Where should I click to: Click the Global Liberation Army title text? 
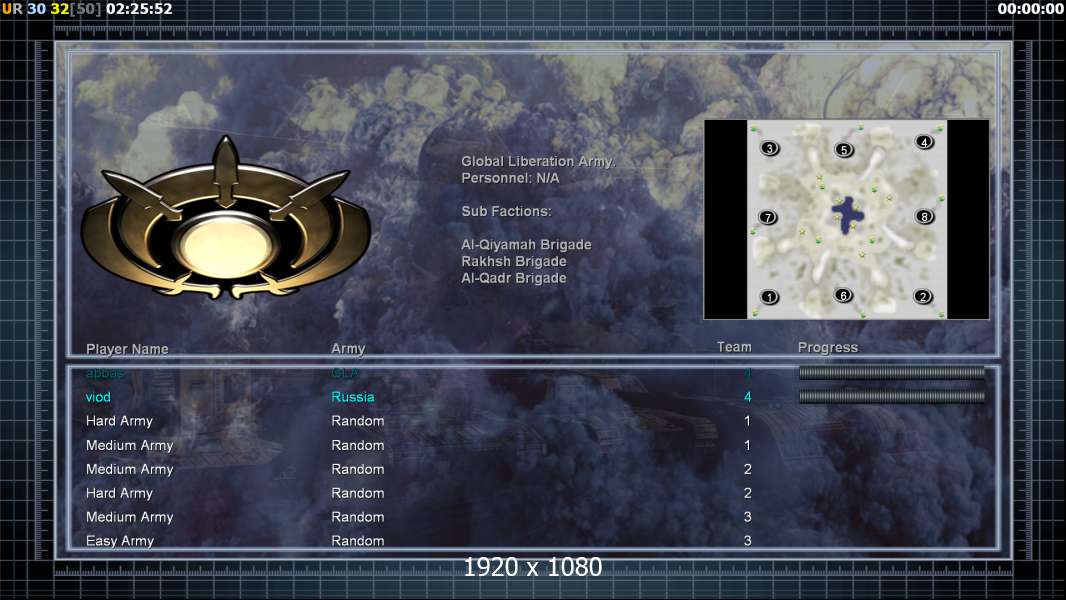click(x=538, y=162)
